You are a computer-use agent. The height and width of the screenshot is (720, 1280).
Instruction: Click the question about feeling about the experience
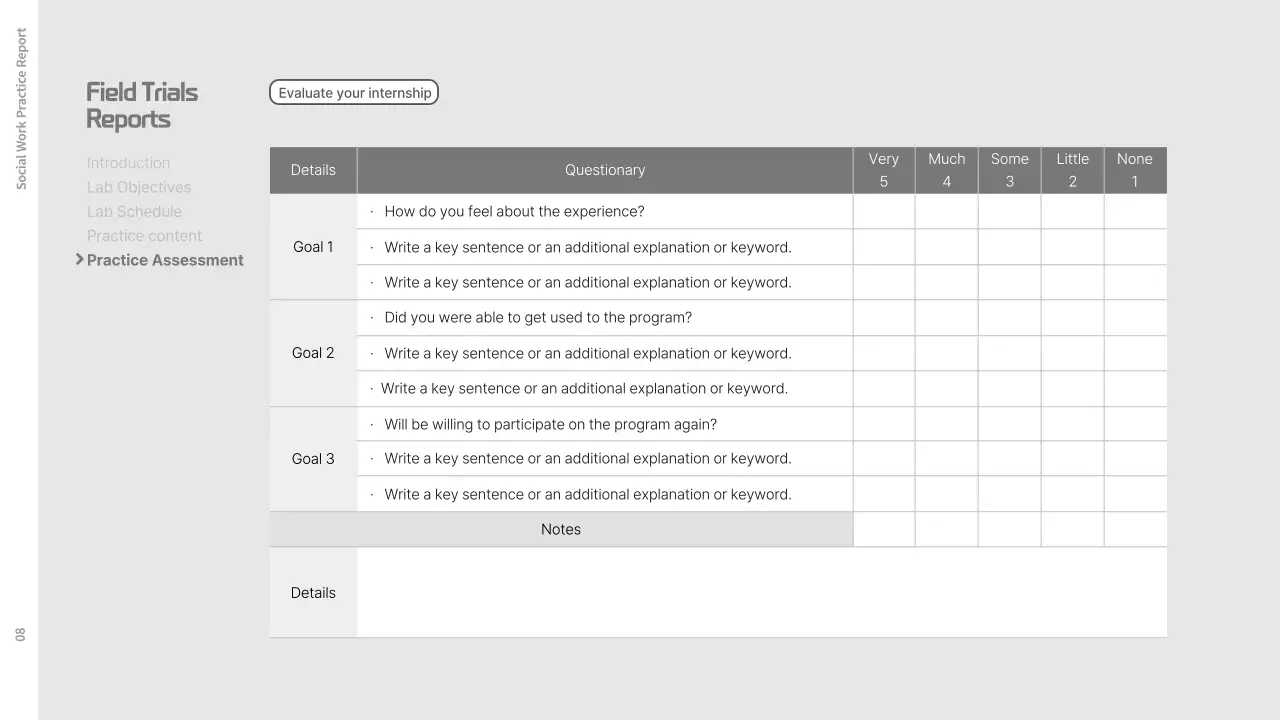[x=514, y=211]
